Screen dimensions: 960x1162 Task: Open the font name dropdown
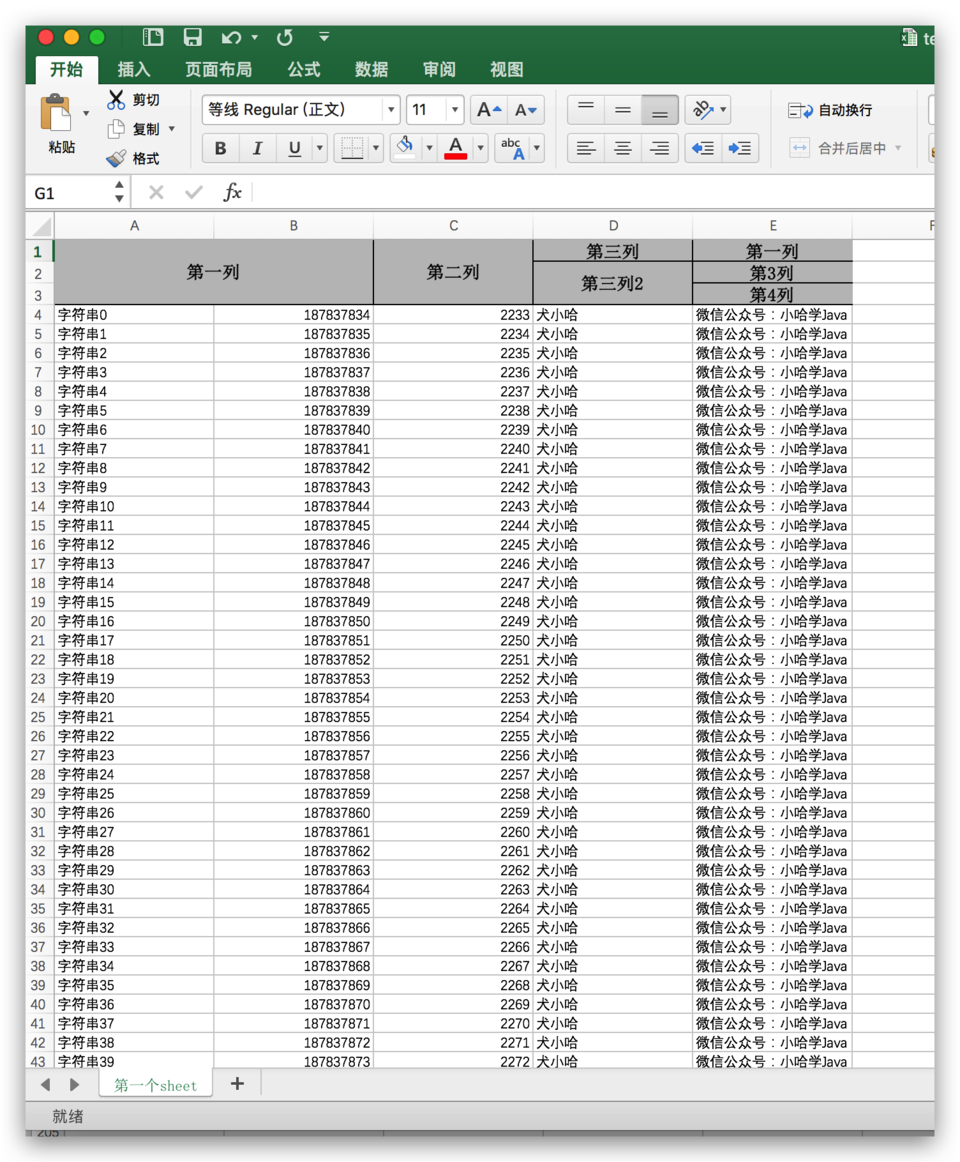[x=390, y=110]
